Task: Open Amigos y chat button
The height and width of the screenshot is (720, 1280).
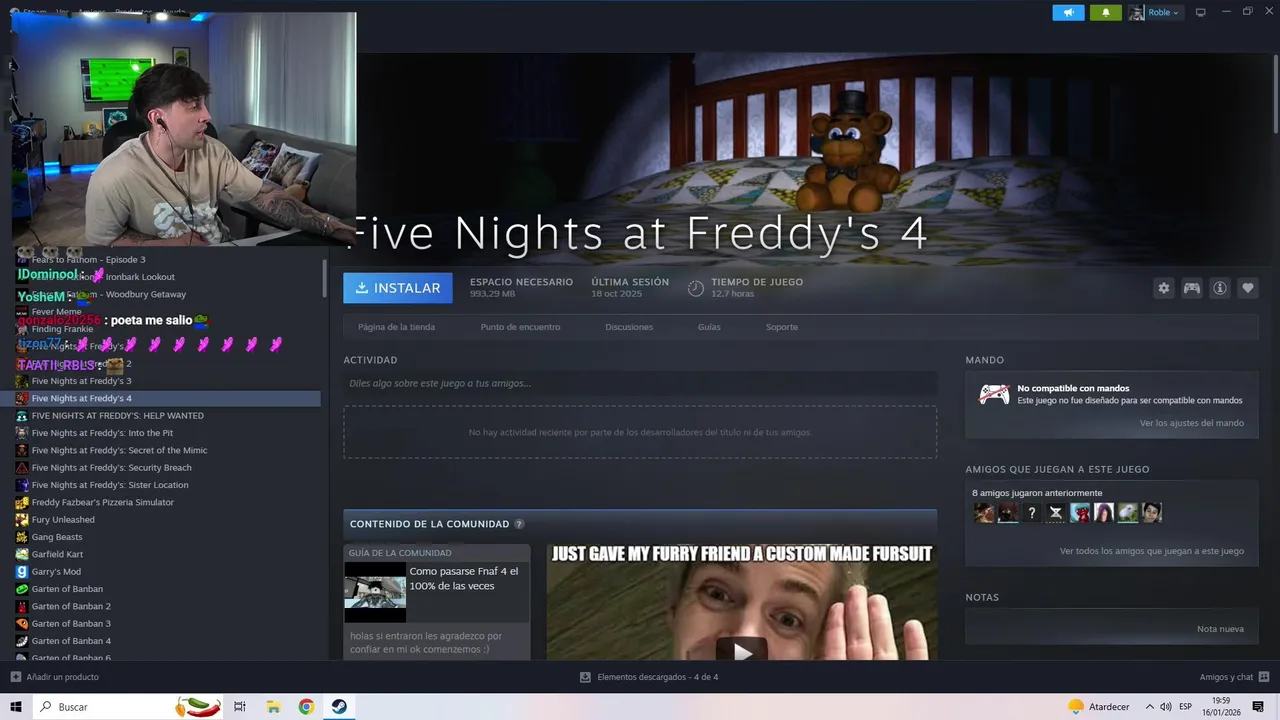Action: coord(1234,677)
